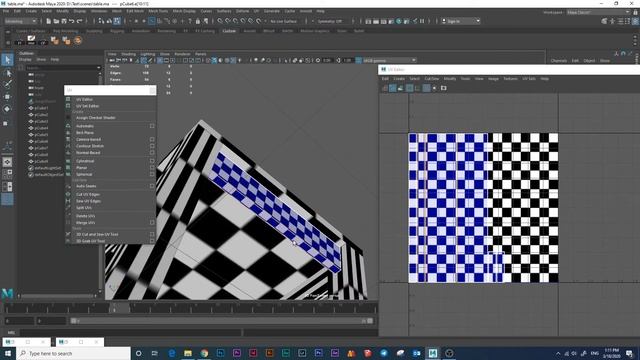Open the Workspace selector dropdown

point(598,12)
